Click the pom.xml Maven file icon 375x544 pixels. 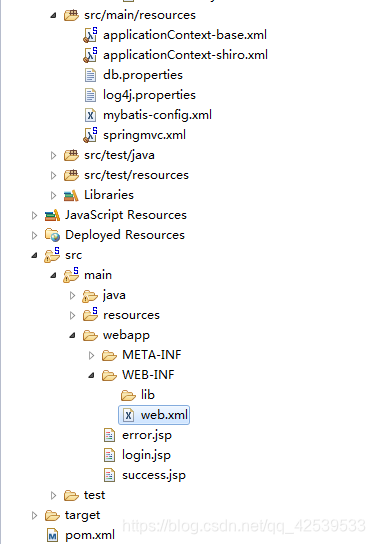[x=52, y=536]
